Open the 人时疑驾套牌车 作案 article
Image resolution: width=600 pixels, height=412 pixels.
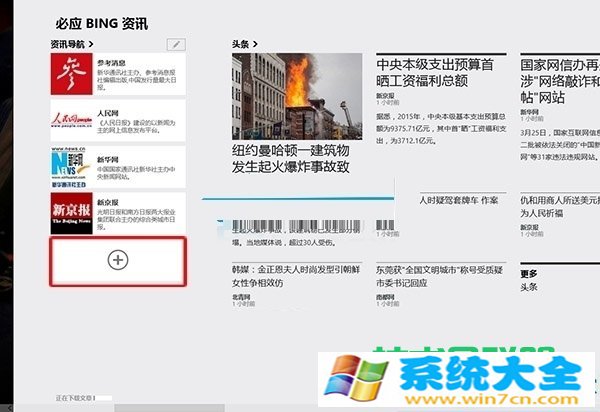[x=459, y=200]
